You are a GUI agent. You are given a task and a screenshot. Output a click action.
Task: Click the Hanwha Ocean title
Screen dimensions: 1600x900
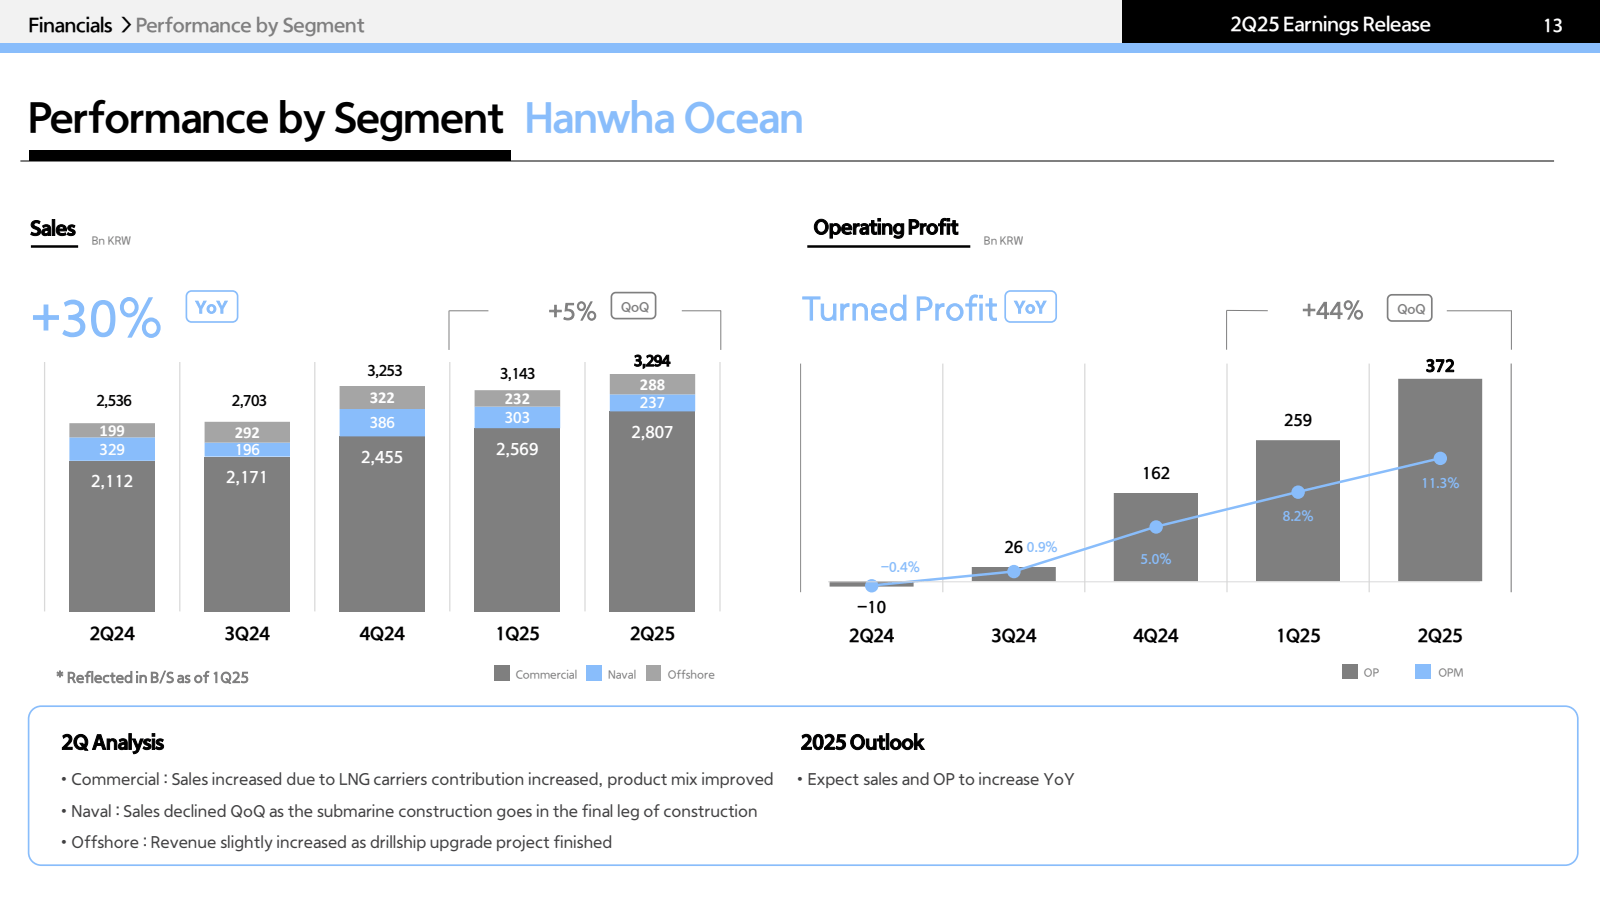click(664, 119)
